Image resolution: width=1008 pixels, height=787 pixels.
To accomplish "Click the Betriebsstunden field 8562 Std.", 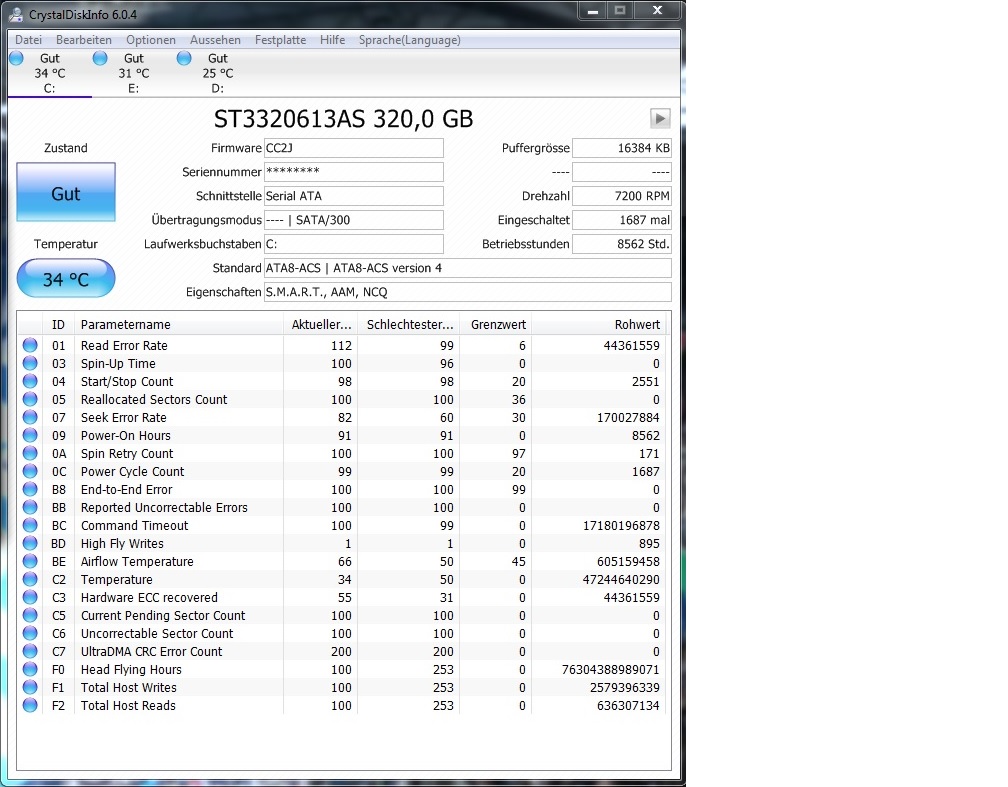I will [622, 244].
